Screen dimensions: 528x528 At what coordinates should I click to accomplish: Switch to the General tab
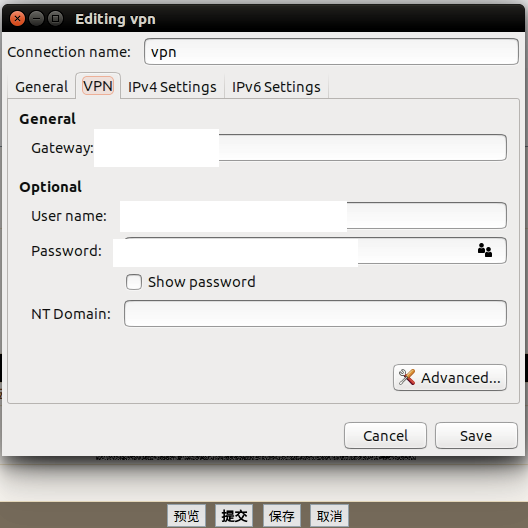click(42, 87)
